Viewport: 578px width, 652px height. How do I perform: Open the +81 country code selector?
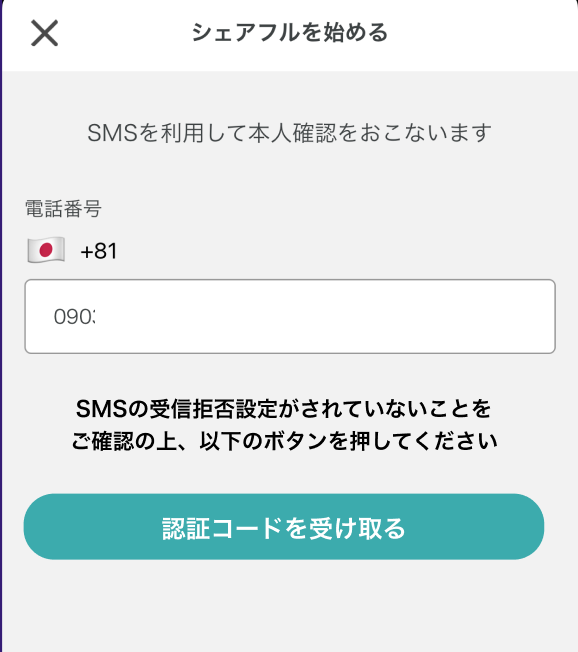tap(72, 251)
